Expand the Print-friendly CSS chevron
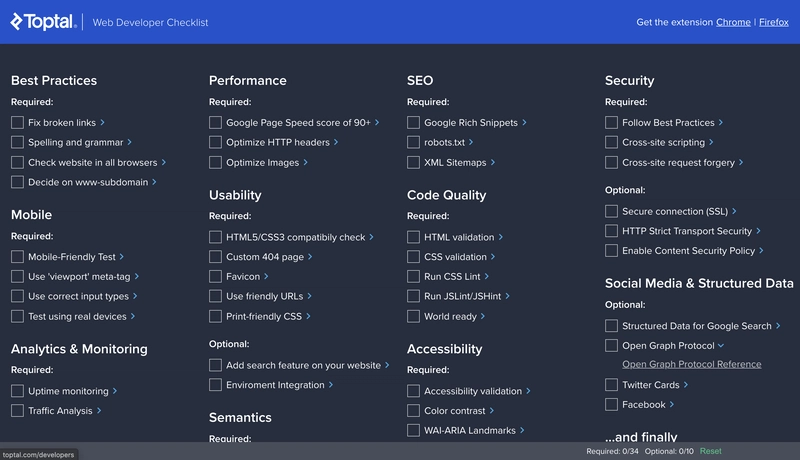The width and height of the screenshot is (800, 460). [308, 316]
